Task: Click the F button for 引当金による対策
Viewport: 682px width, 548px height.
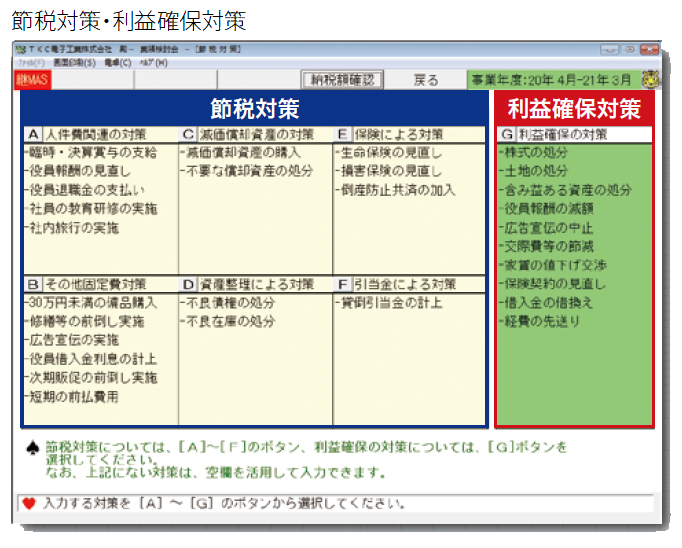Action: point(343,284)
